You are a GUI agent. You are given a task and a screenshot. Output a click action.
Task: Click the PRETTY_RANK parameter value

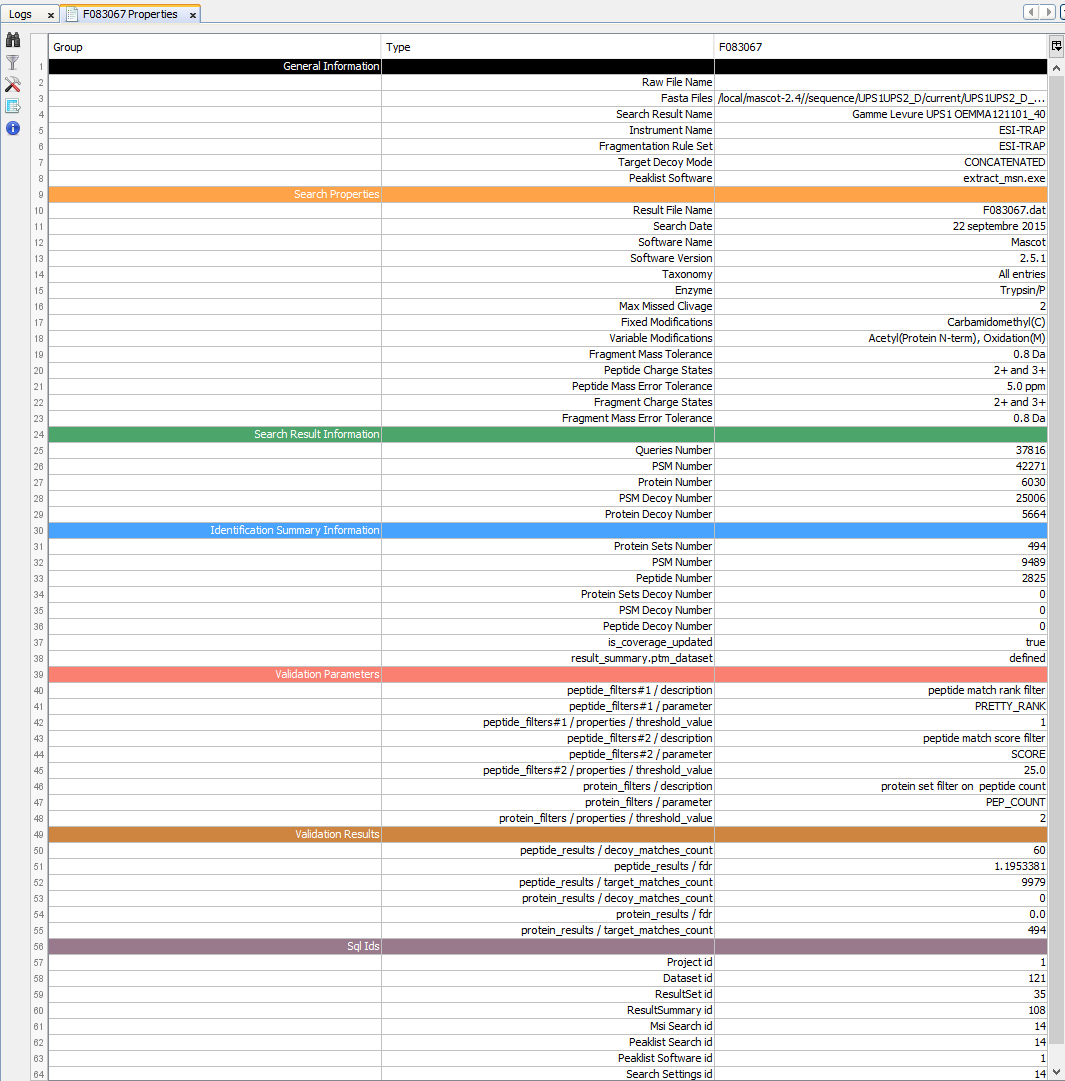click(881, 706)
